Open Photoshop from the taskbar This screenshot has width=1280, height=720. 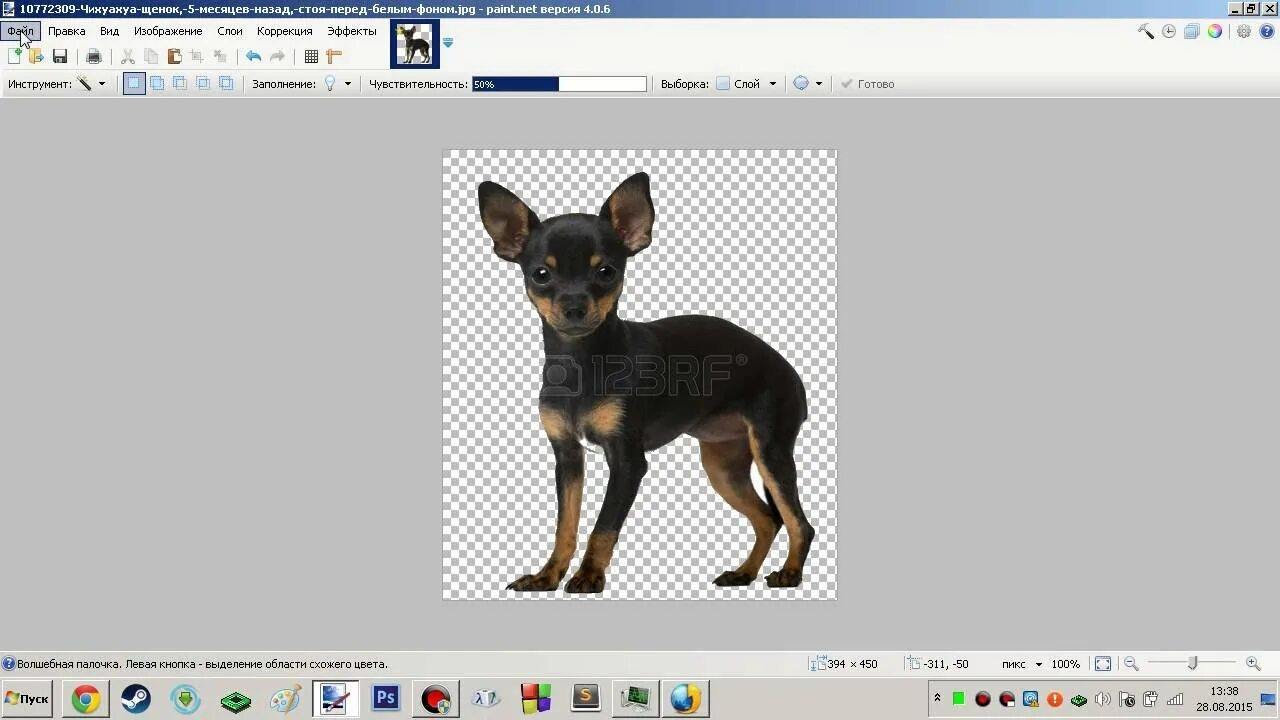pyautogui.click(x=386, y=699)
